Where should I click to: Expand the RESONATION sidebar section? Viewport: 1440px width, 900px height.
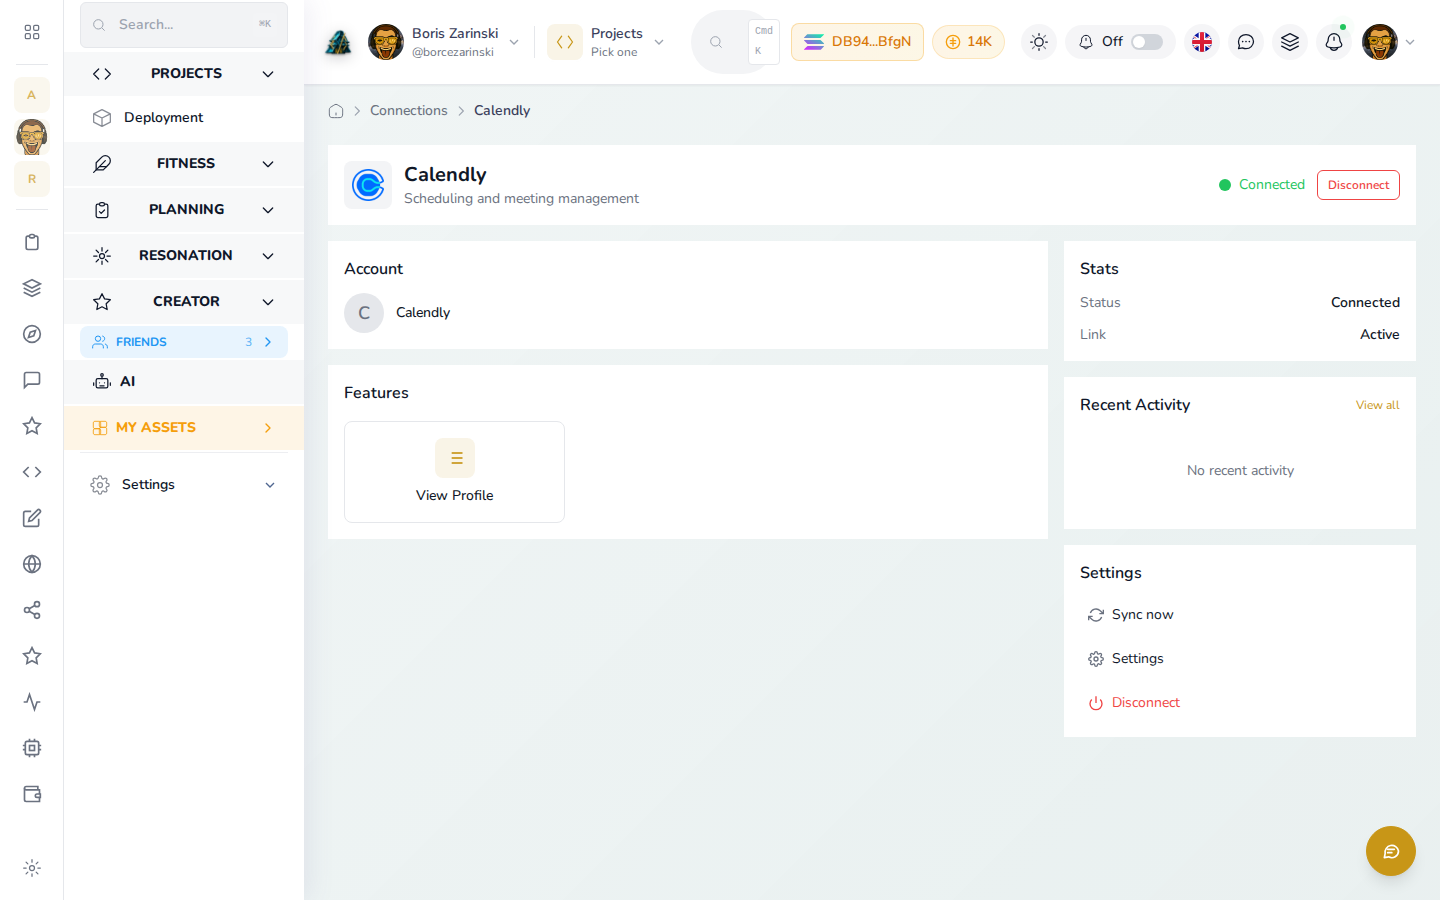(x=184, y=255)
